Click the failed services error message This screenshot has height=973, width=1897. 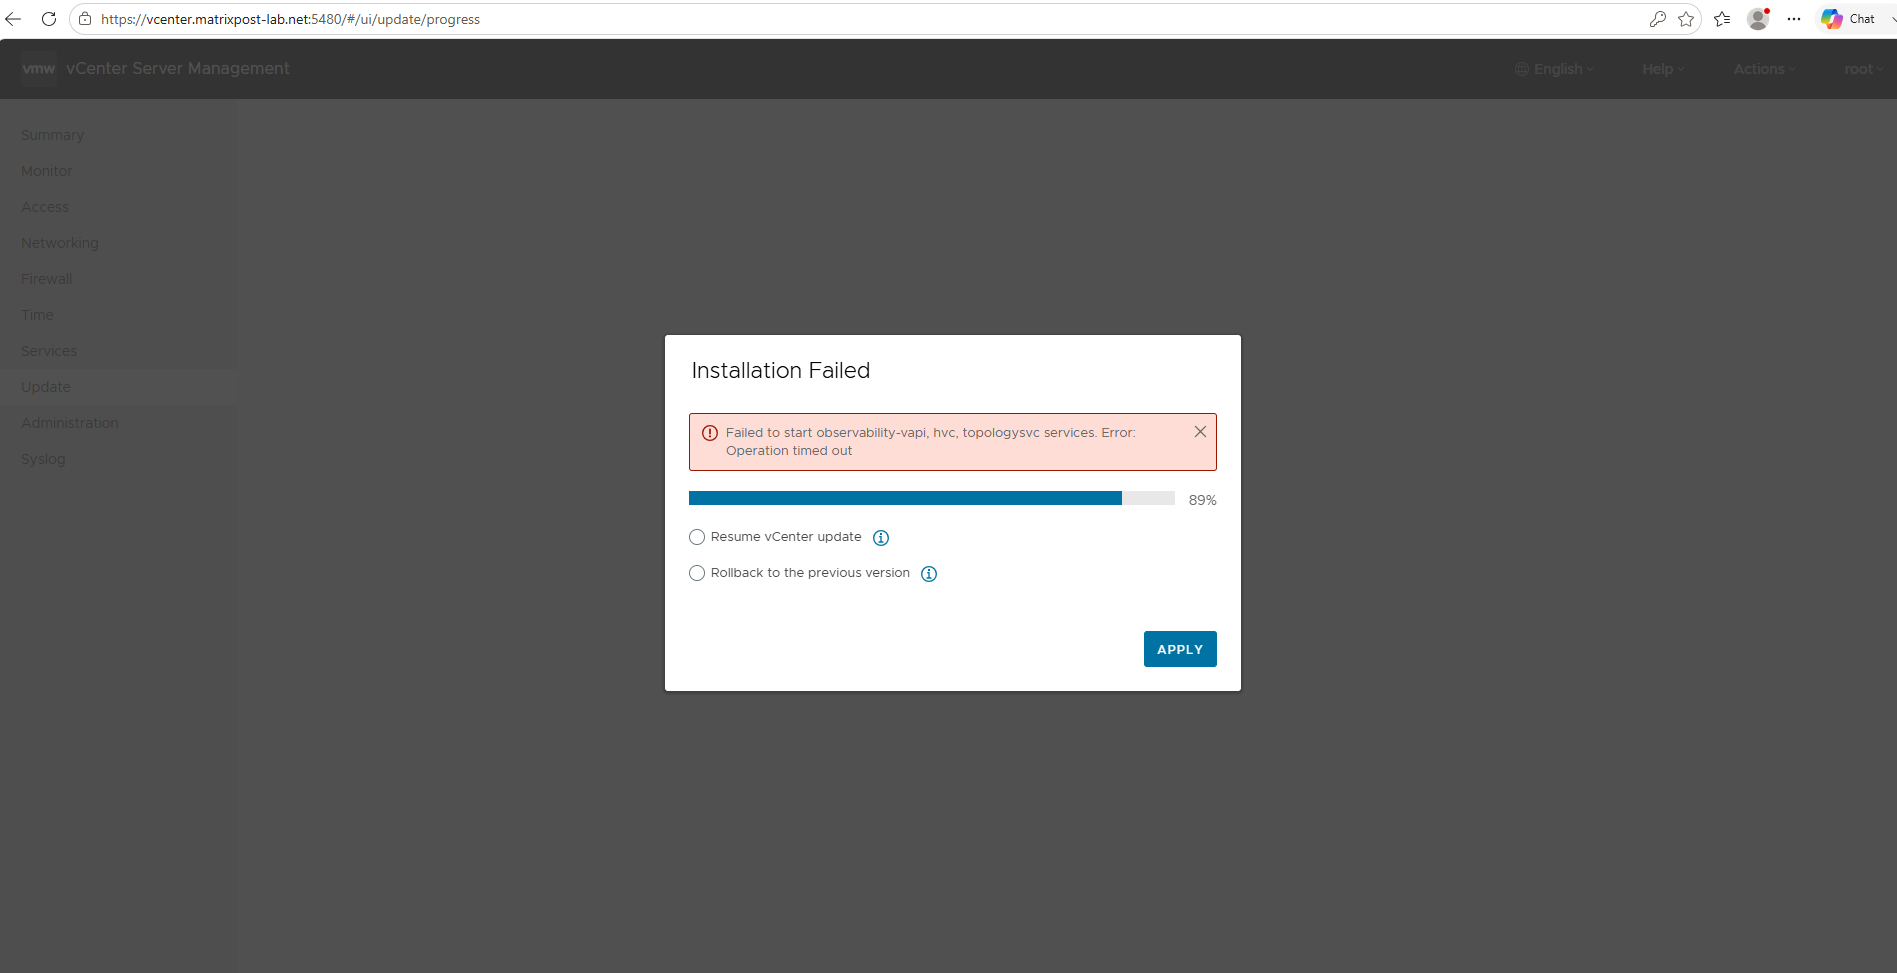[x=931, y=442]
